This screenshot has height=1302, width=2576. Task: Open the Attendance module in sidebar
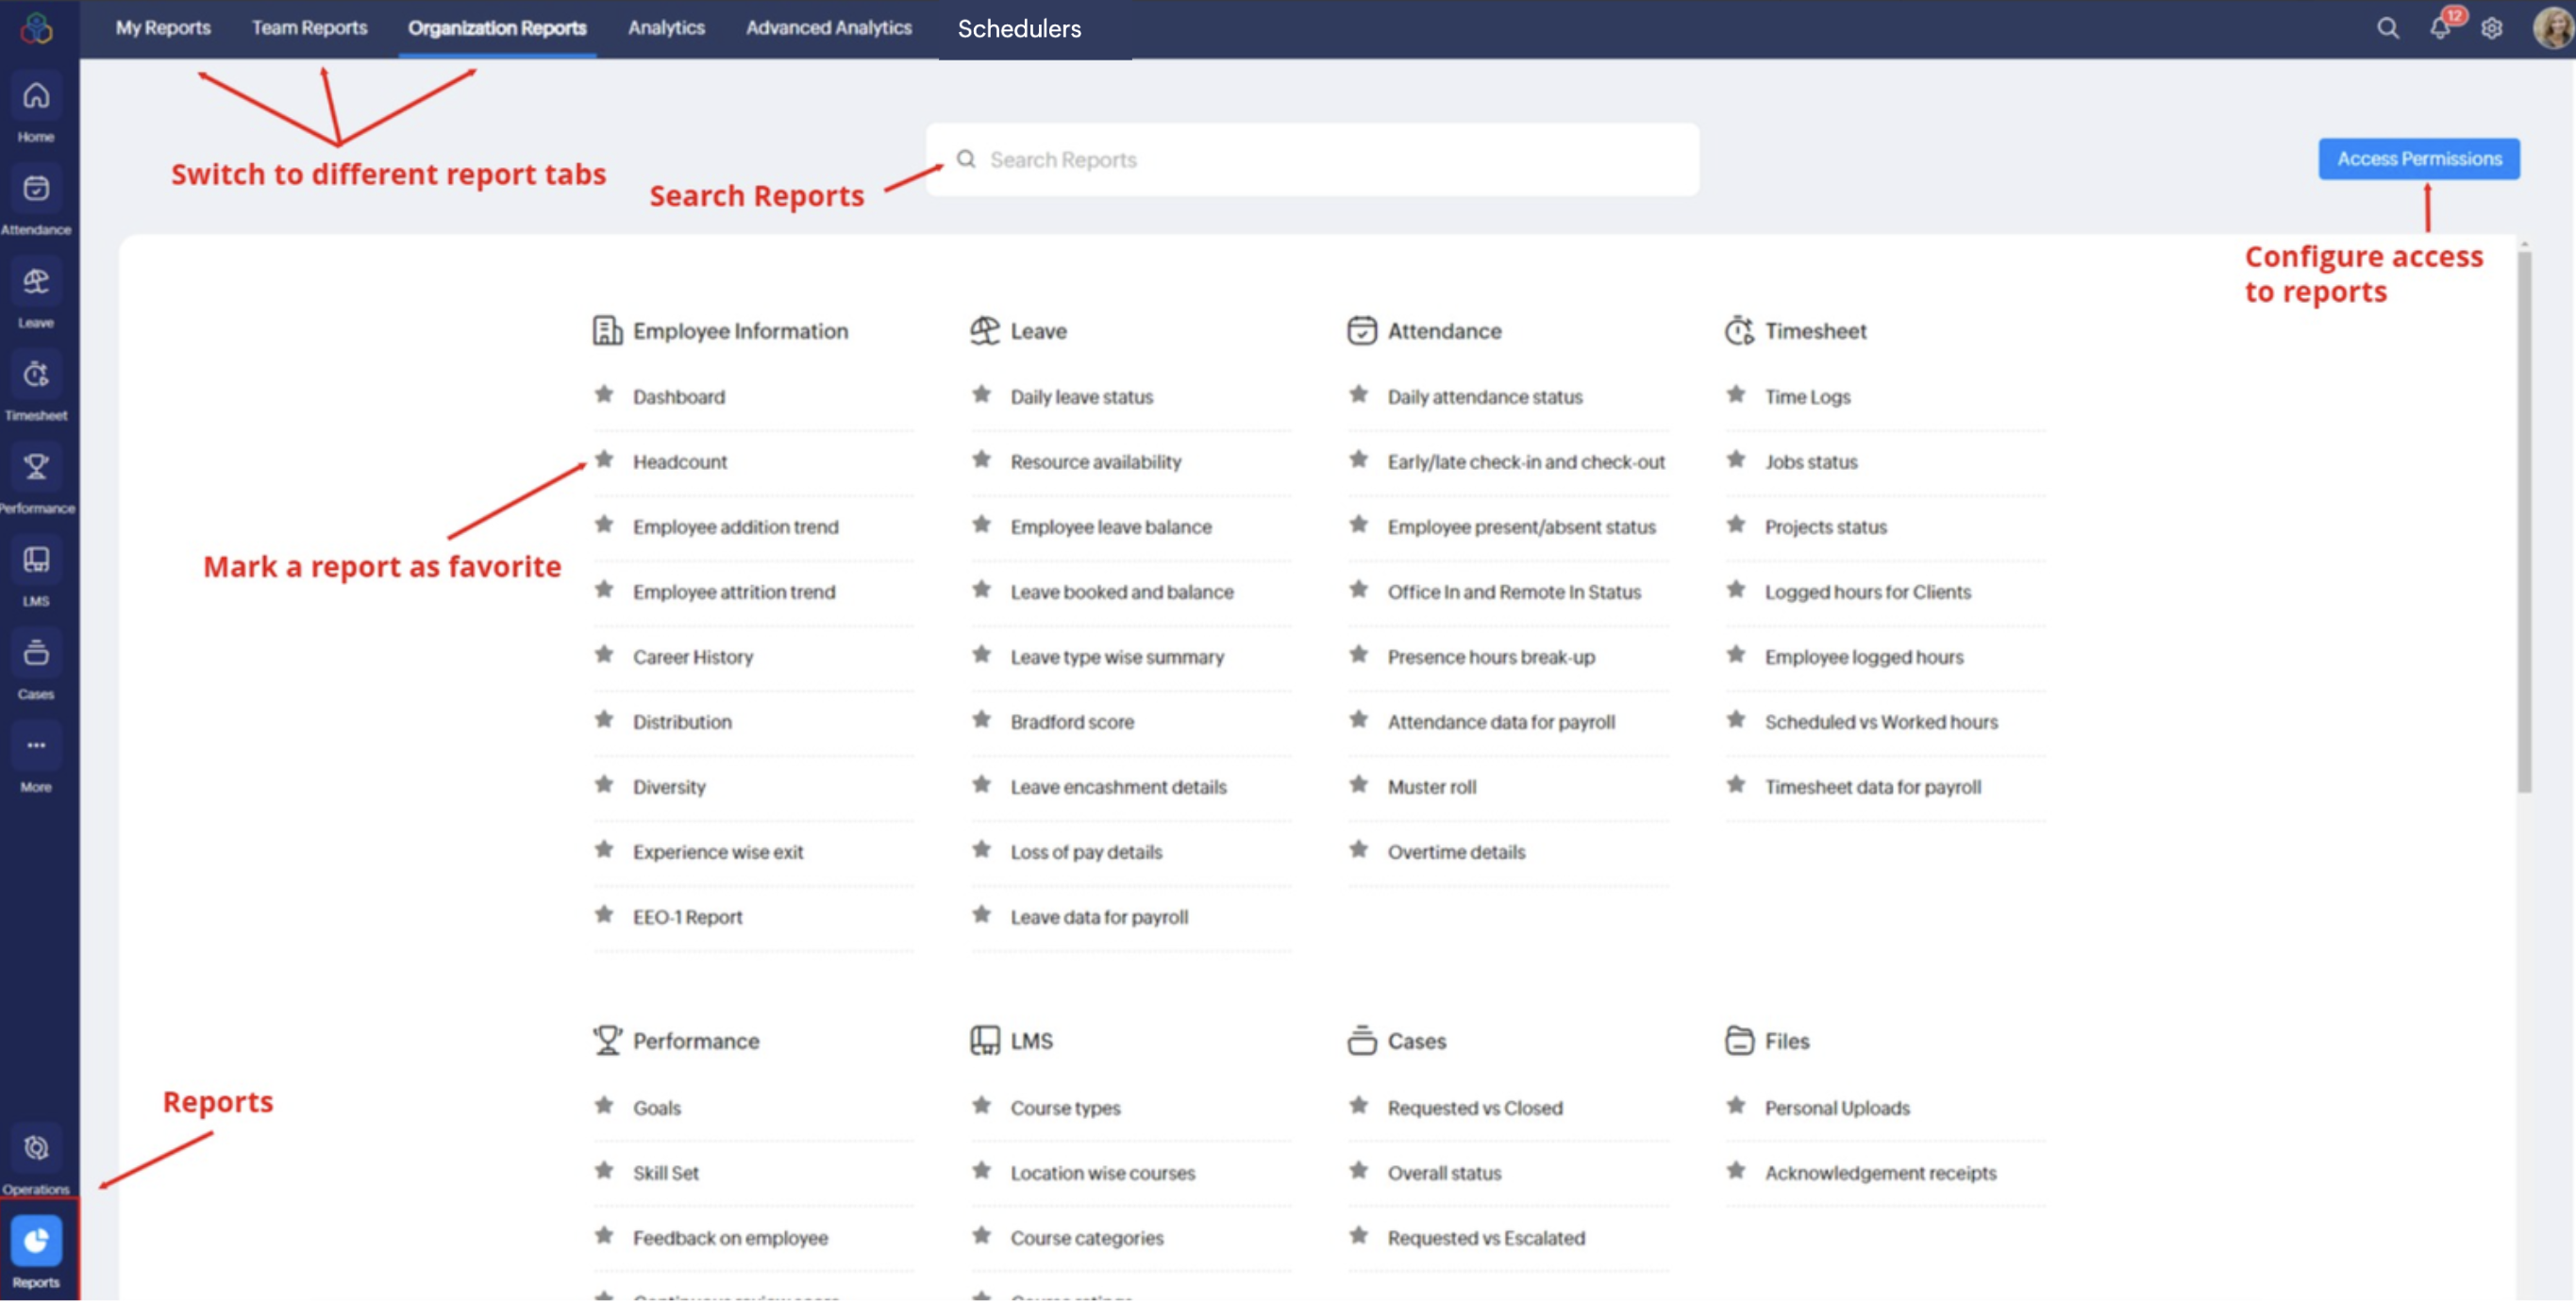pos(36,189)
